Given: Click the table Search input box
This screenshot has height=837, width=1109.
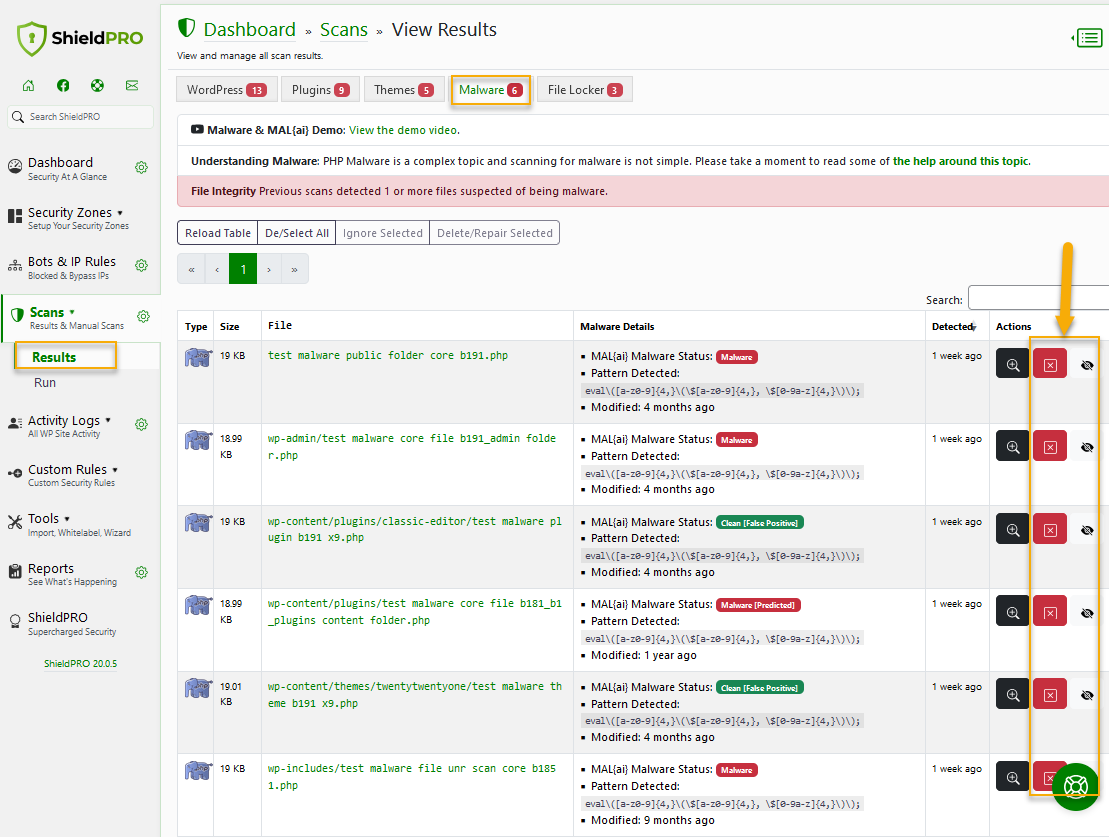Looking at the screenshot, I should (1038, 298).
